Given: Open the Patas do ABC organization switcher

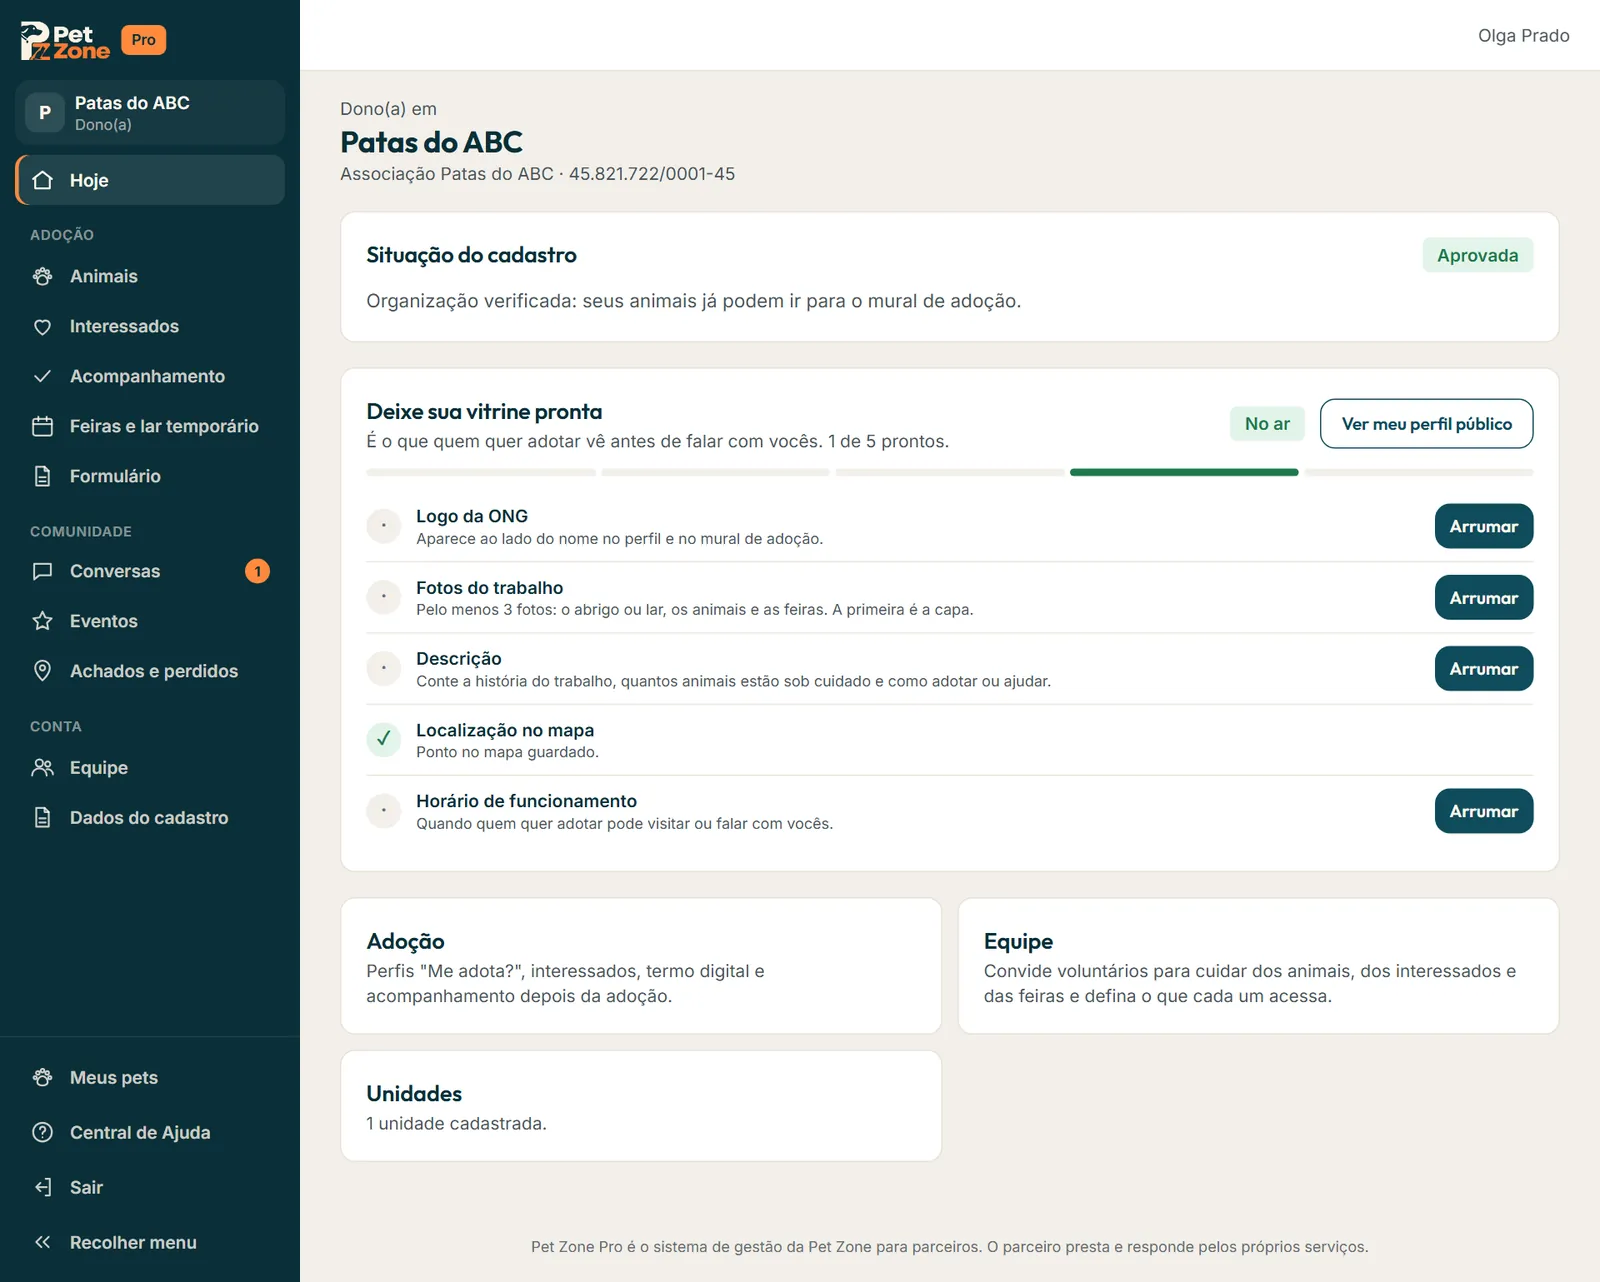Looking at the screenshot, I should coord(150,113).
